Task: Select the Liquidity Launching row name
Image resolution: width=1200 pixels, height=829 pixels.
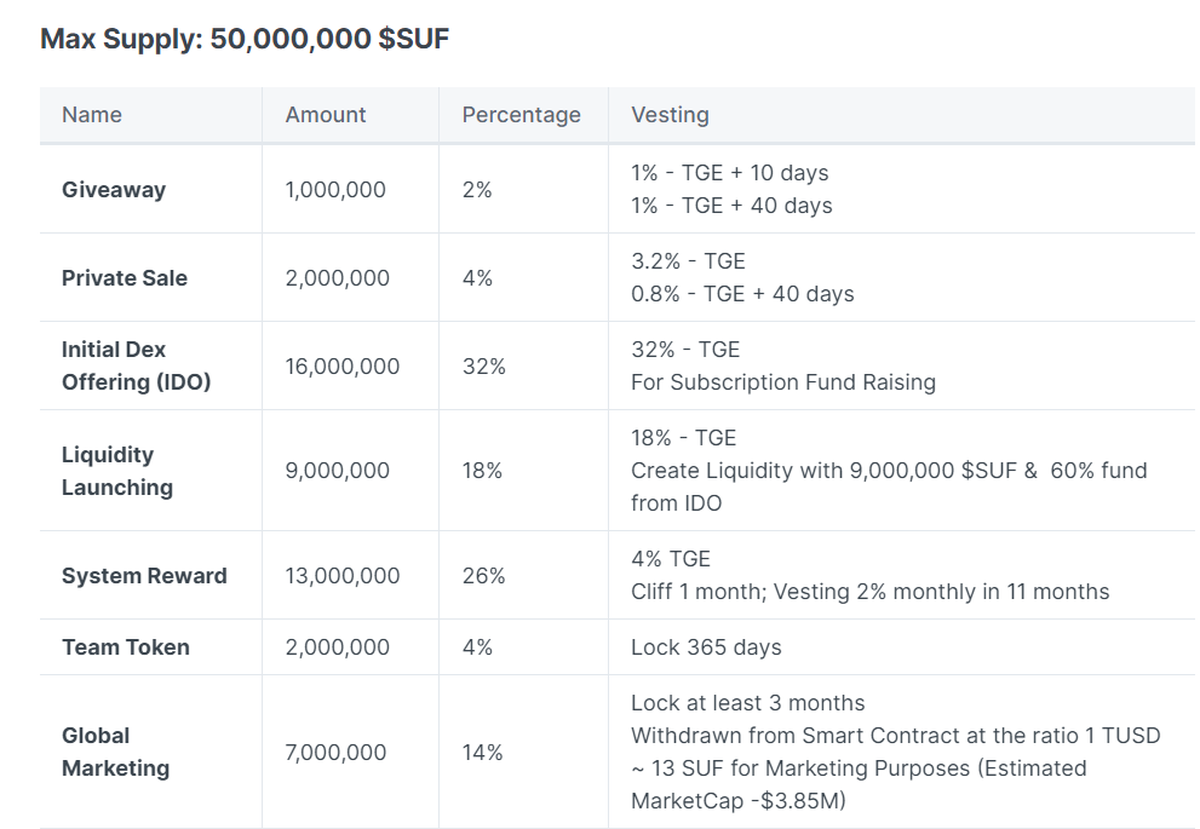Action: point(117,471)
